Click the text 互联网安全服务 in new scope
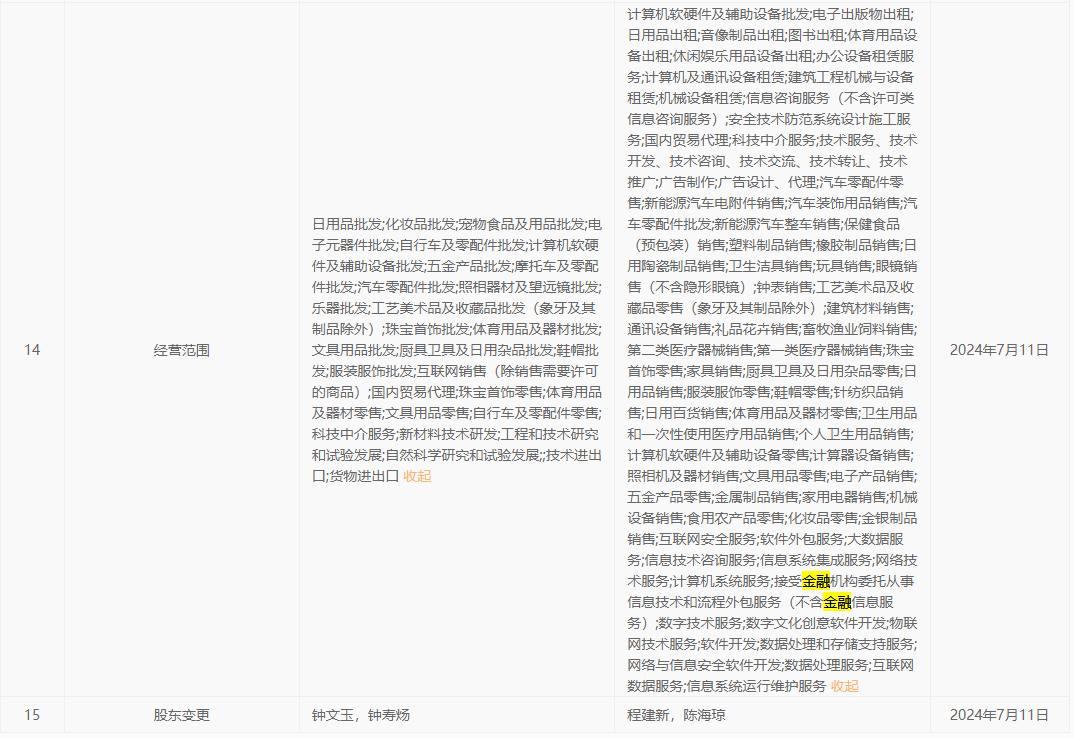This screenshot has width=1074, height=738. [x=707, y=539]
